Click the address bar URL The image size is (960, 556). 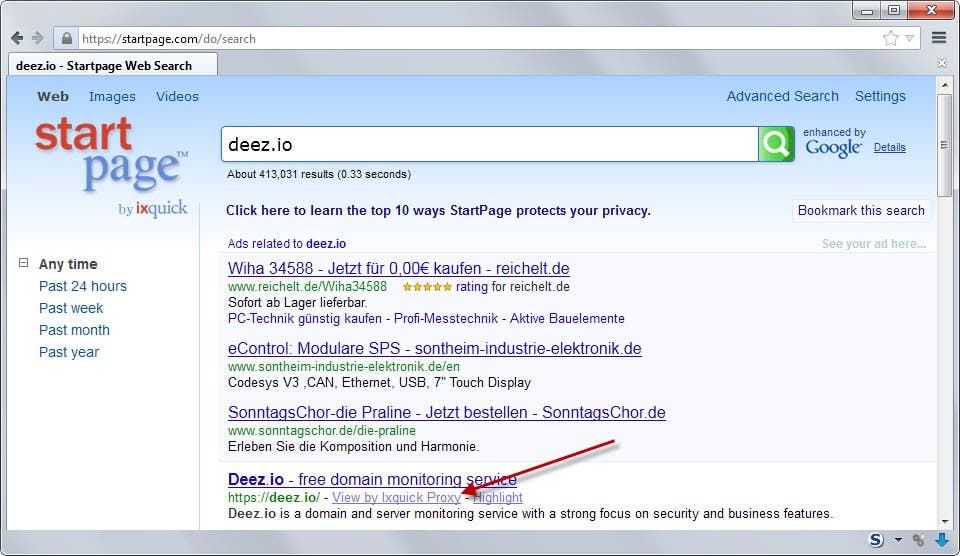point(169,39)
